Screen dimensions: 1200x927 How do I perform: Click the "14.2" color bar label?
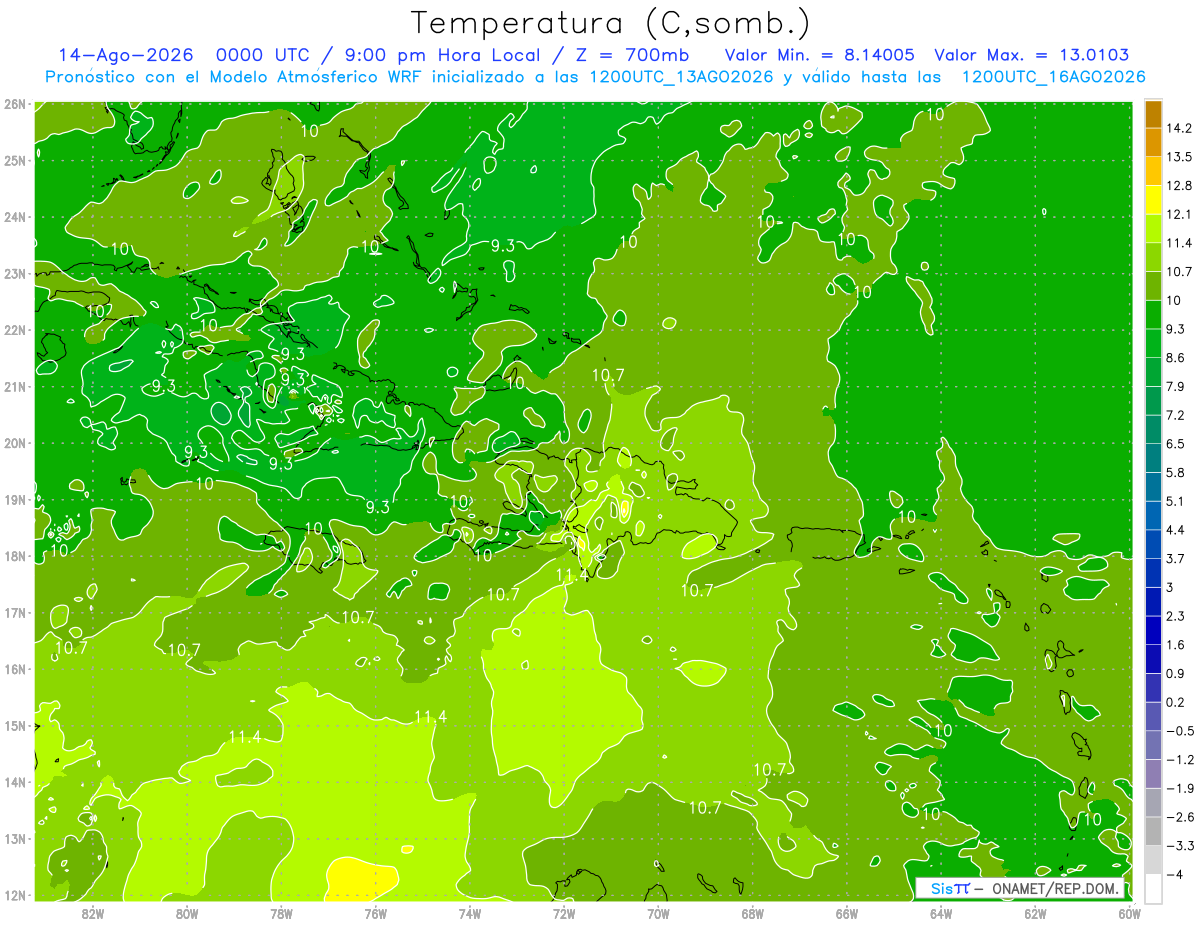tap(1180, 128)
